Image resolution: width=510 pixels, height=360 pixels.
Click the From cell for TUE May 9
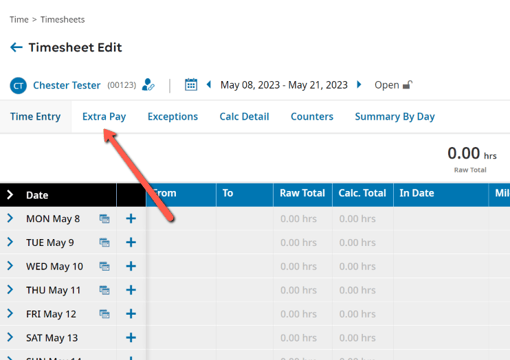pos(181,242)
